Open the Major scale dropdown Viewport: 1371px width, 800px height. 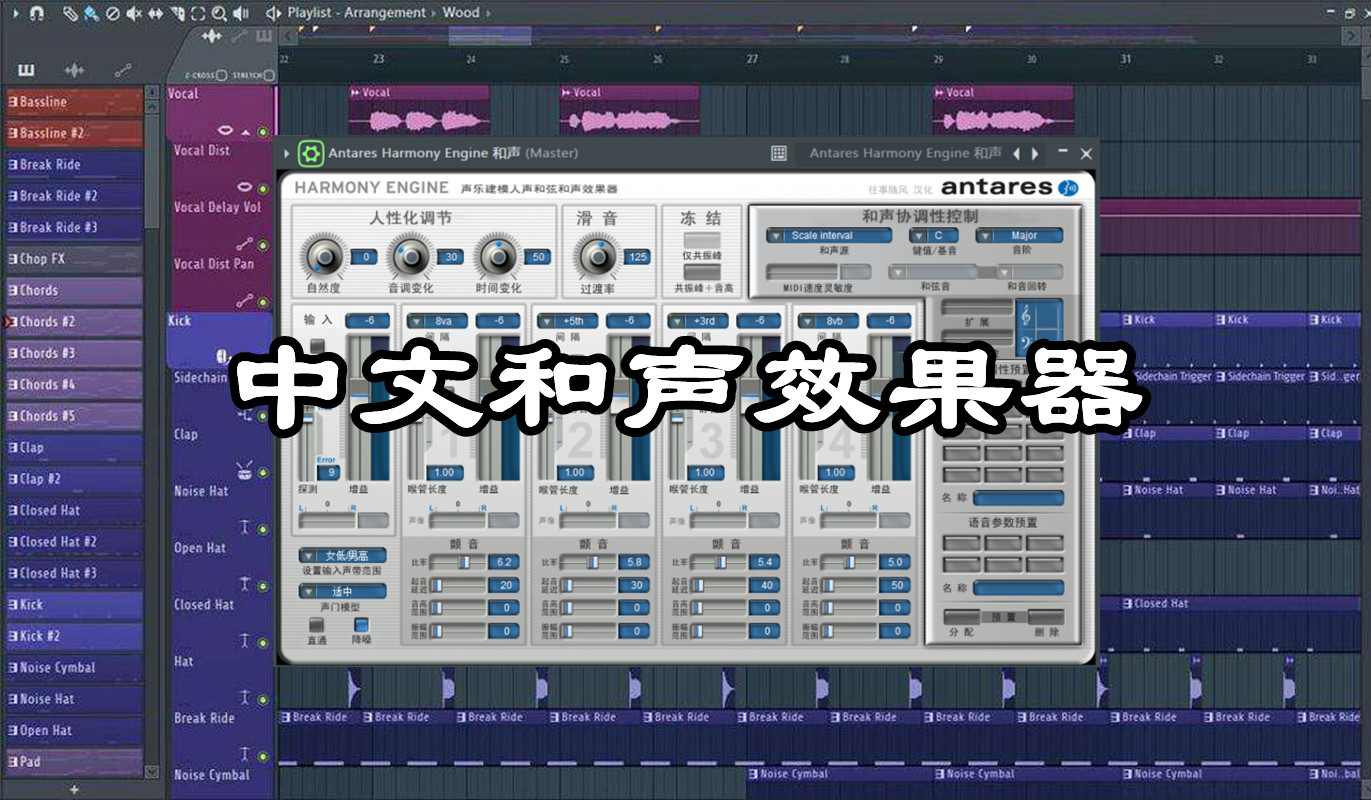tap(1019, 236)
